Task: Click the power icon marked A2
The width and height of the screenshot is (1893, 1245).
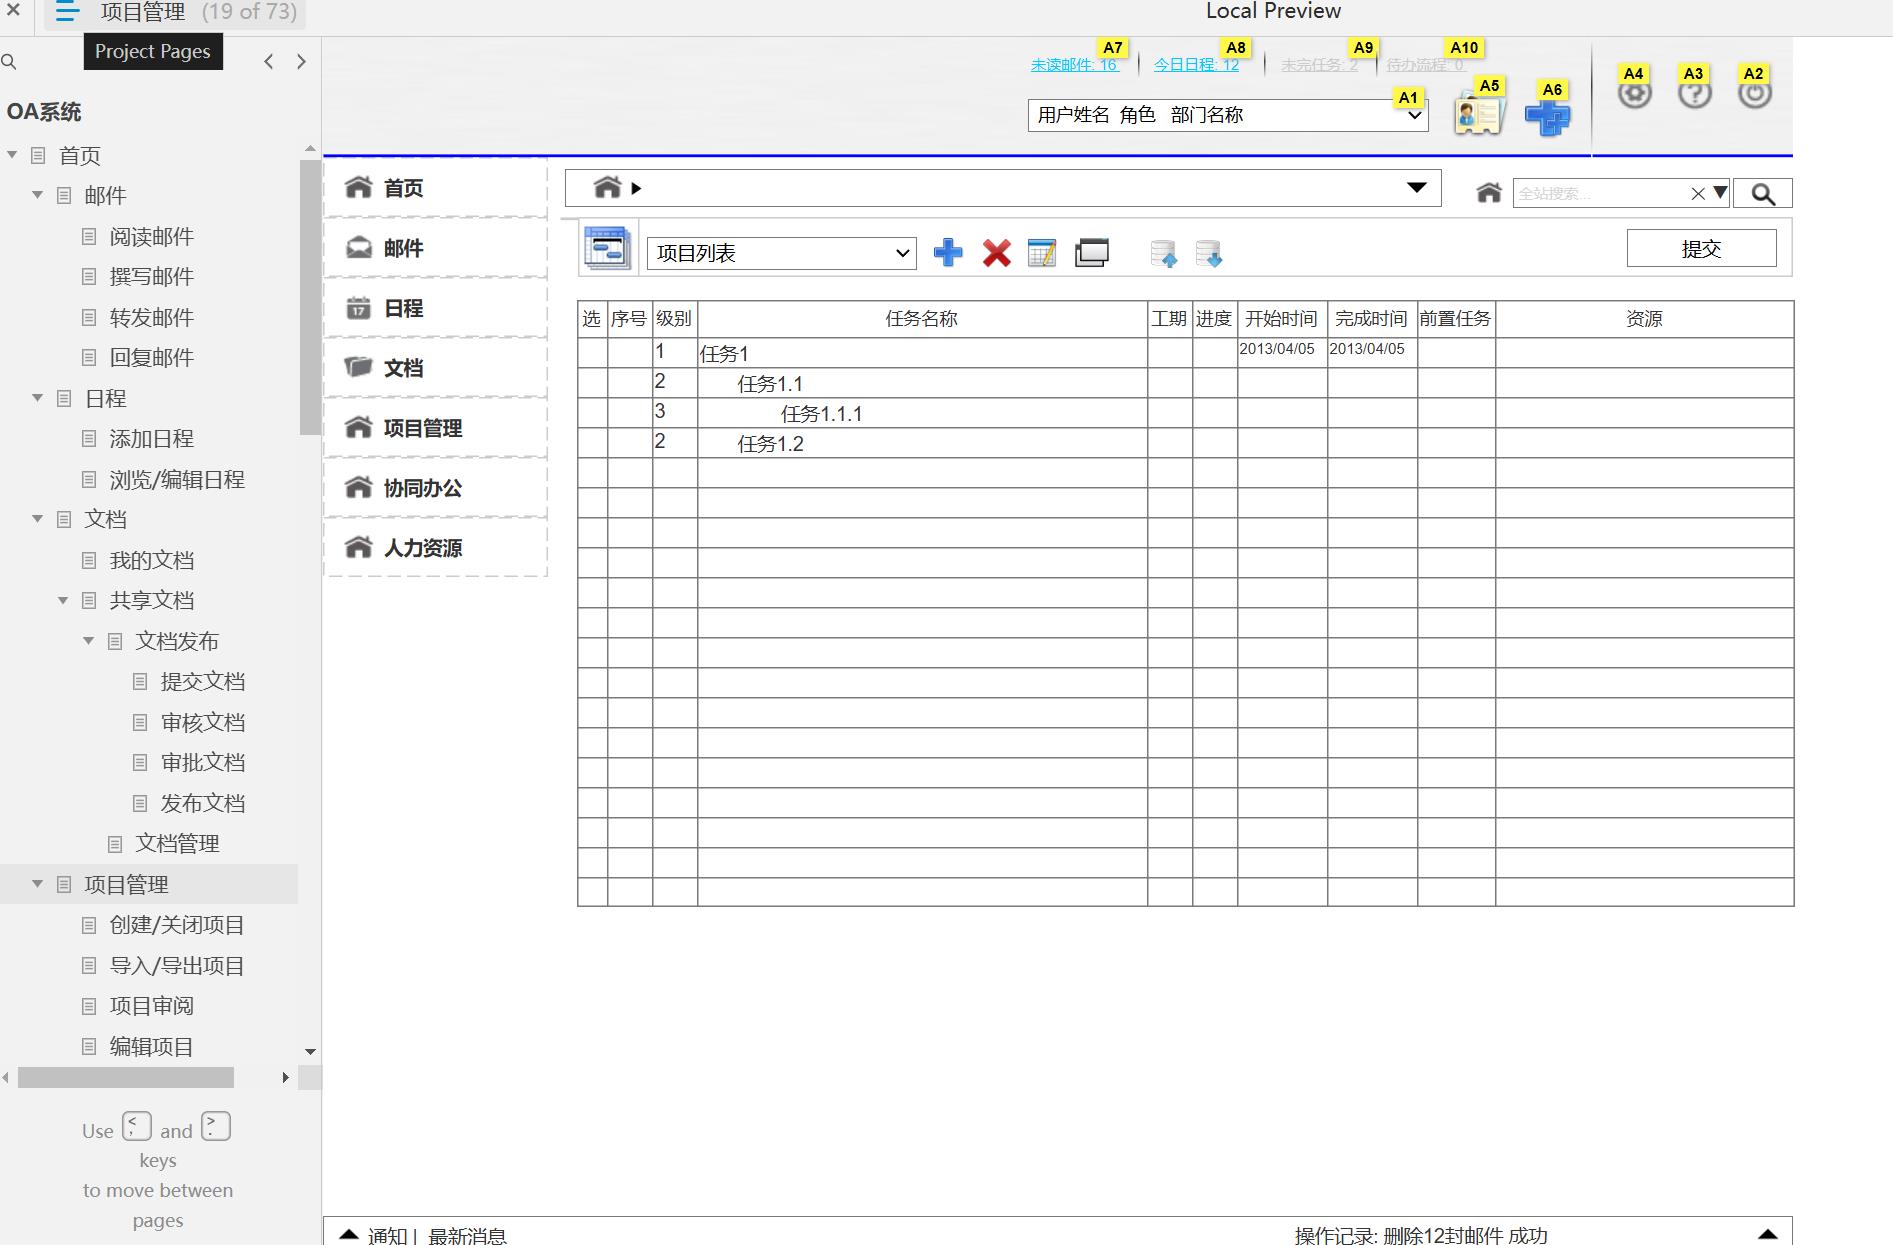Action: click(x=1754, y=93)
